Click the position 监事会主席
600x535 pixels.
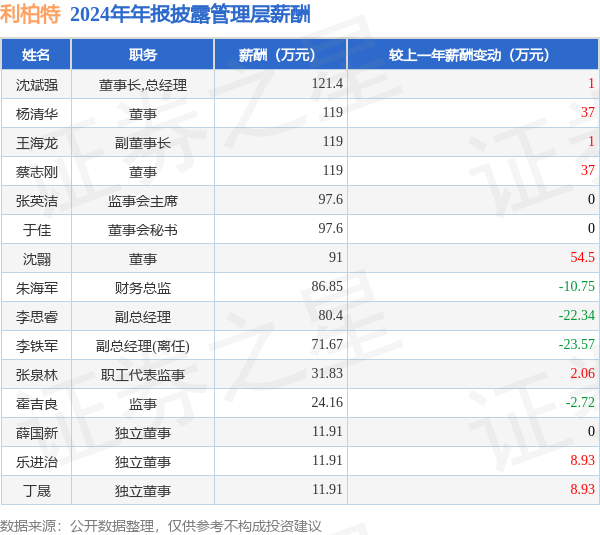(143, 201)
